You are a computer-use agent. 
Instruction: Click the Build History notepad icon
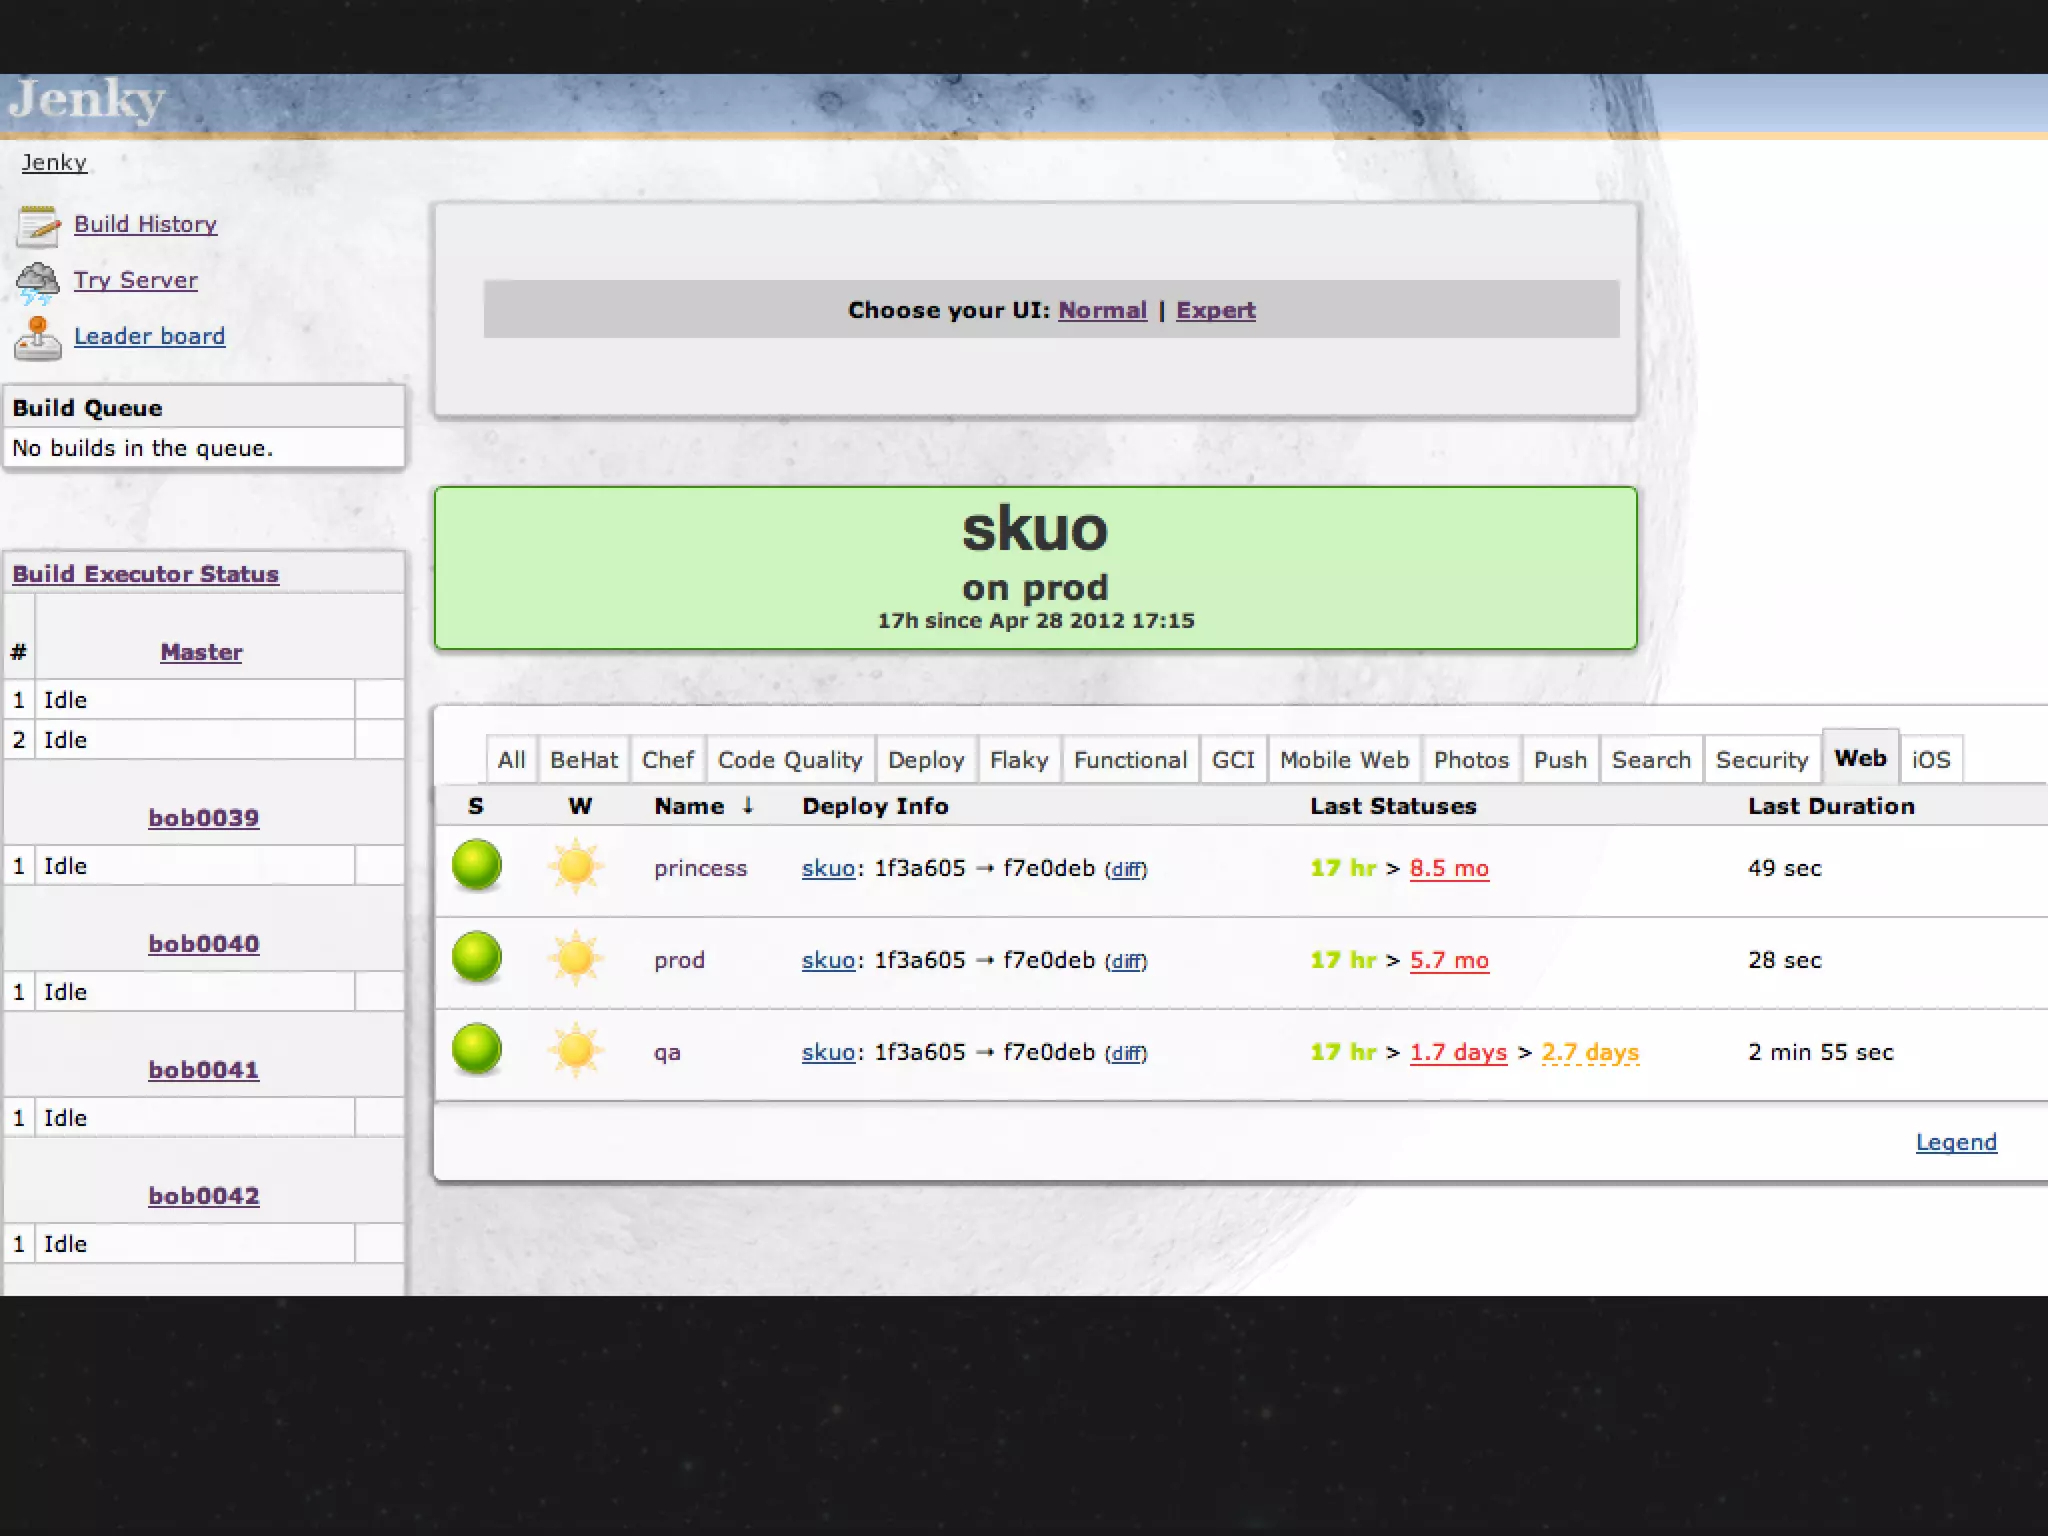coord(38,226)
